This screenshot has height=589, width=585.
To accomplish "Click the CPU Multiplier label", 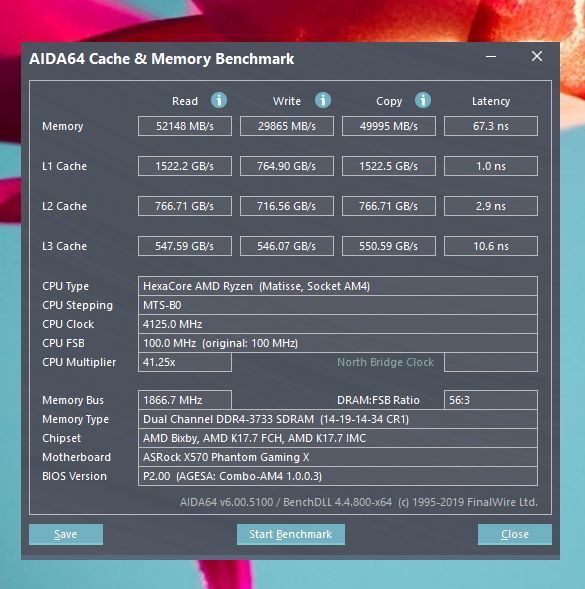I will click(x=79, y=362).
